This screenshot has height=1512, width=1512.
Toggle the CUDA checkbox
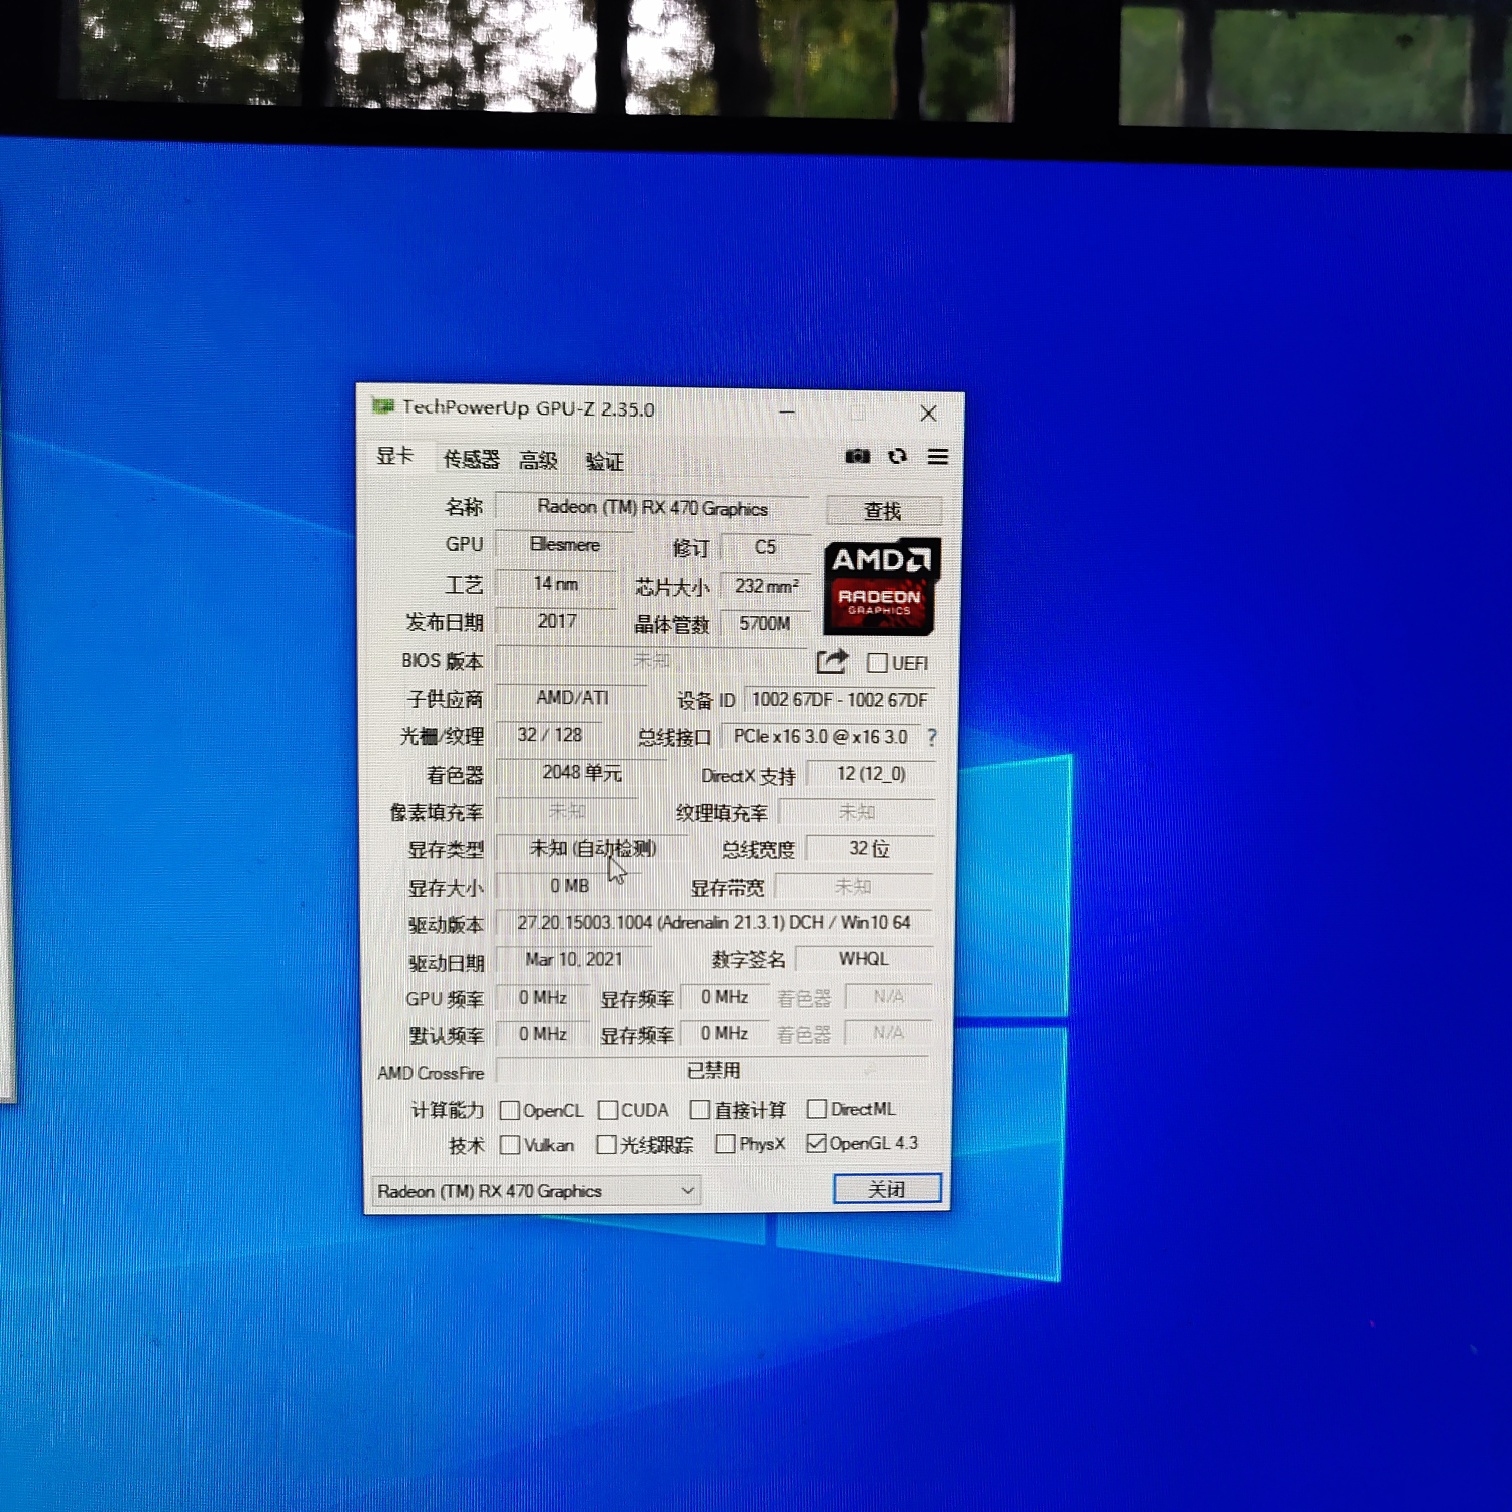pos(607,1110)
